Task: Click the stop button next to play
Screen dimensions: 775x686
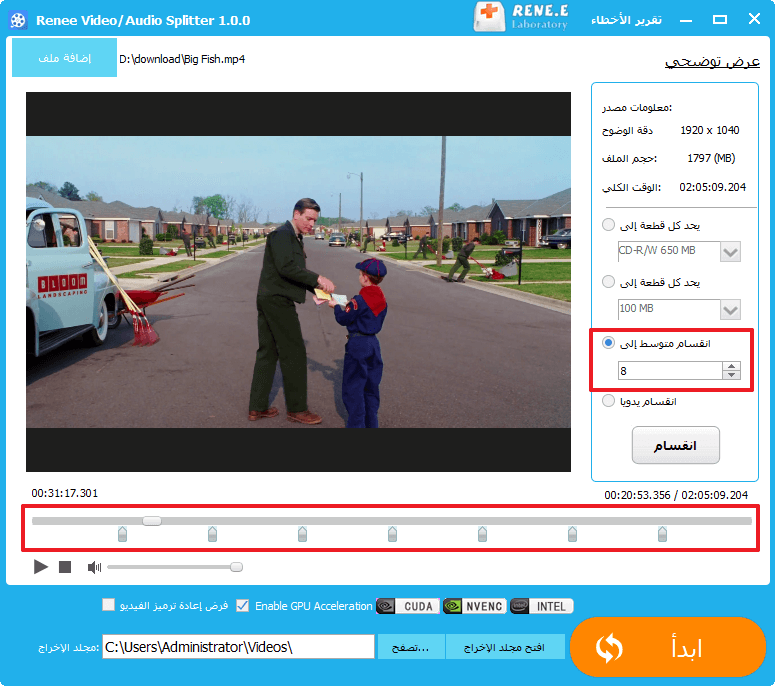Action: [65, 567]
